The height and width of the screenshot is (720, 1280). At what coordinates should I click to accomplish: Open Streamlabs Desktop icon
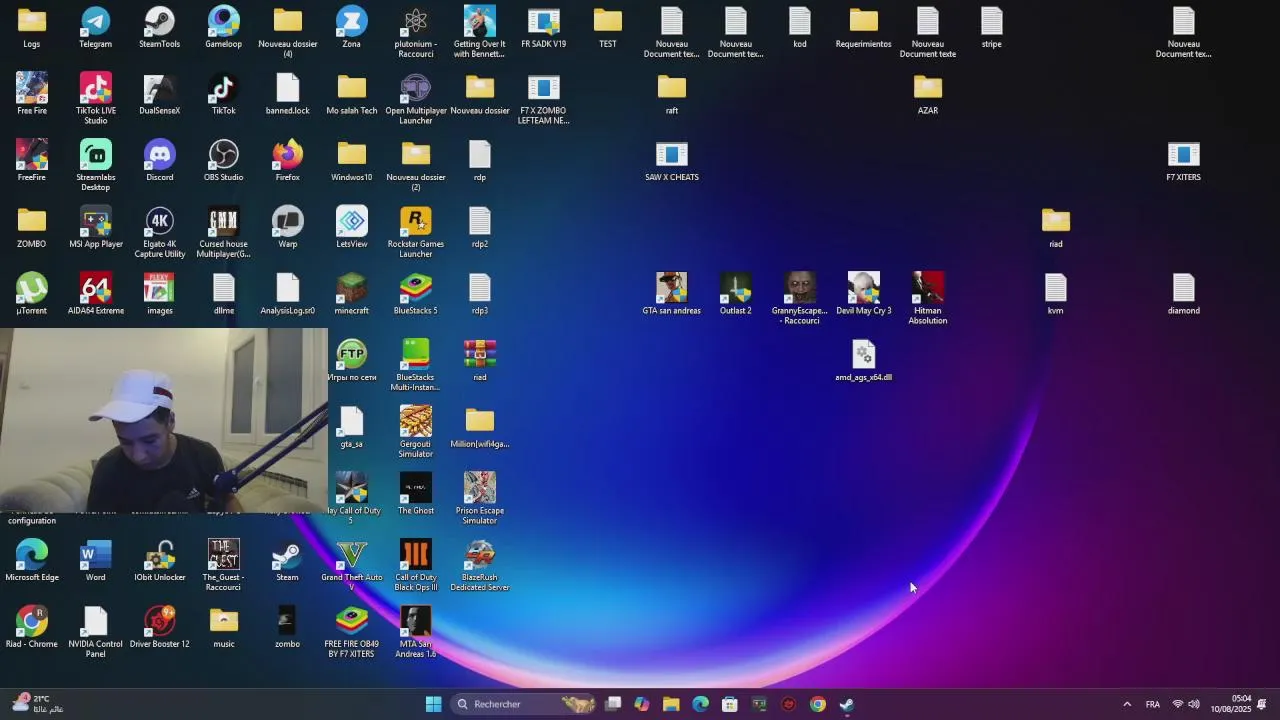coord(96,165)
